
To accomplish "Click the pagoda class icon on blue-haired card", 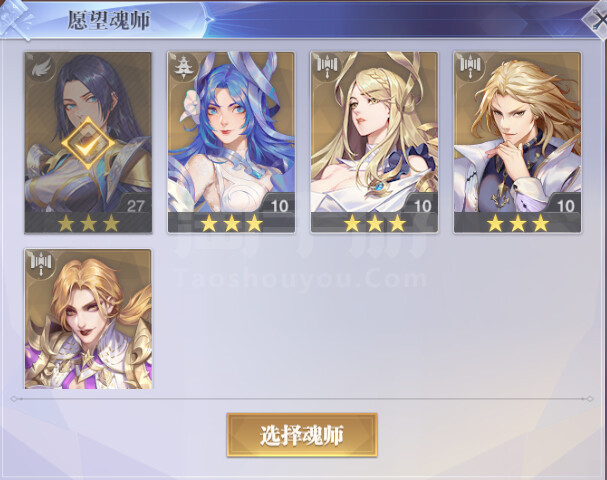I will coord(184,67).
